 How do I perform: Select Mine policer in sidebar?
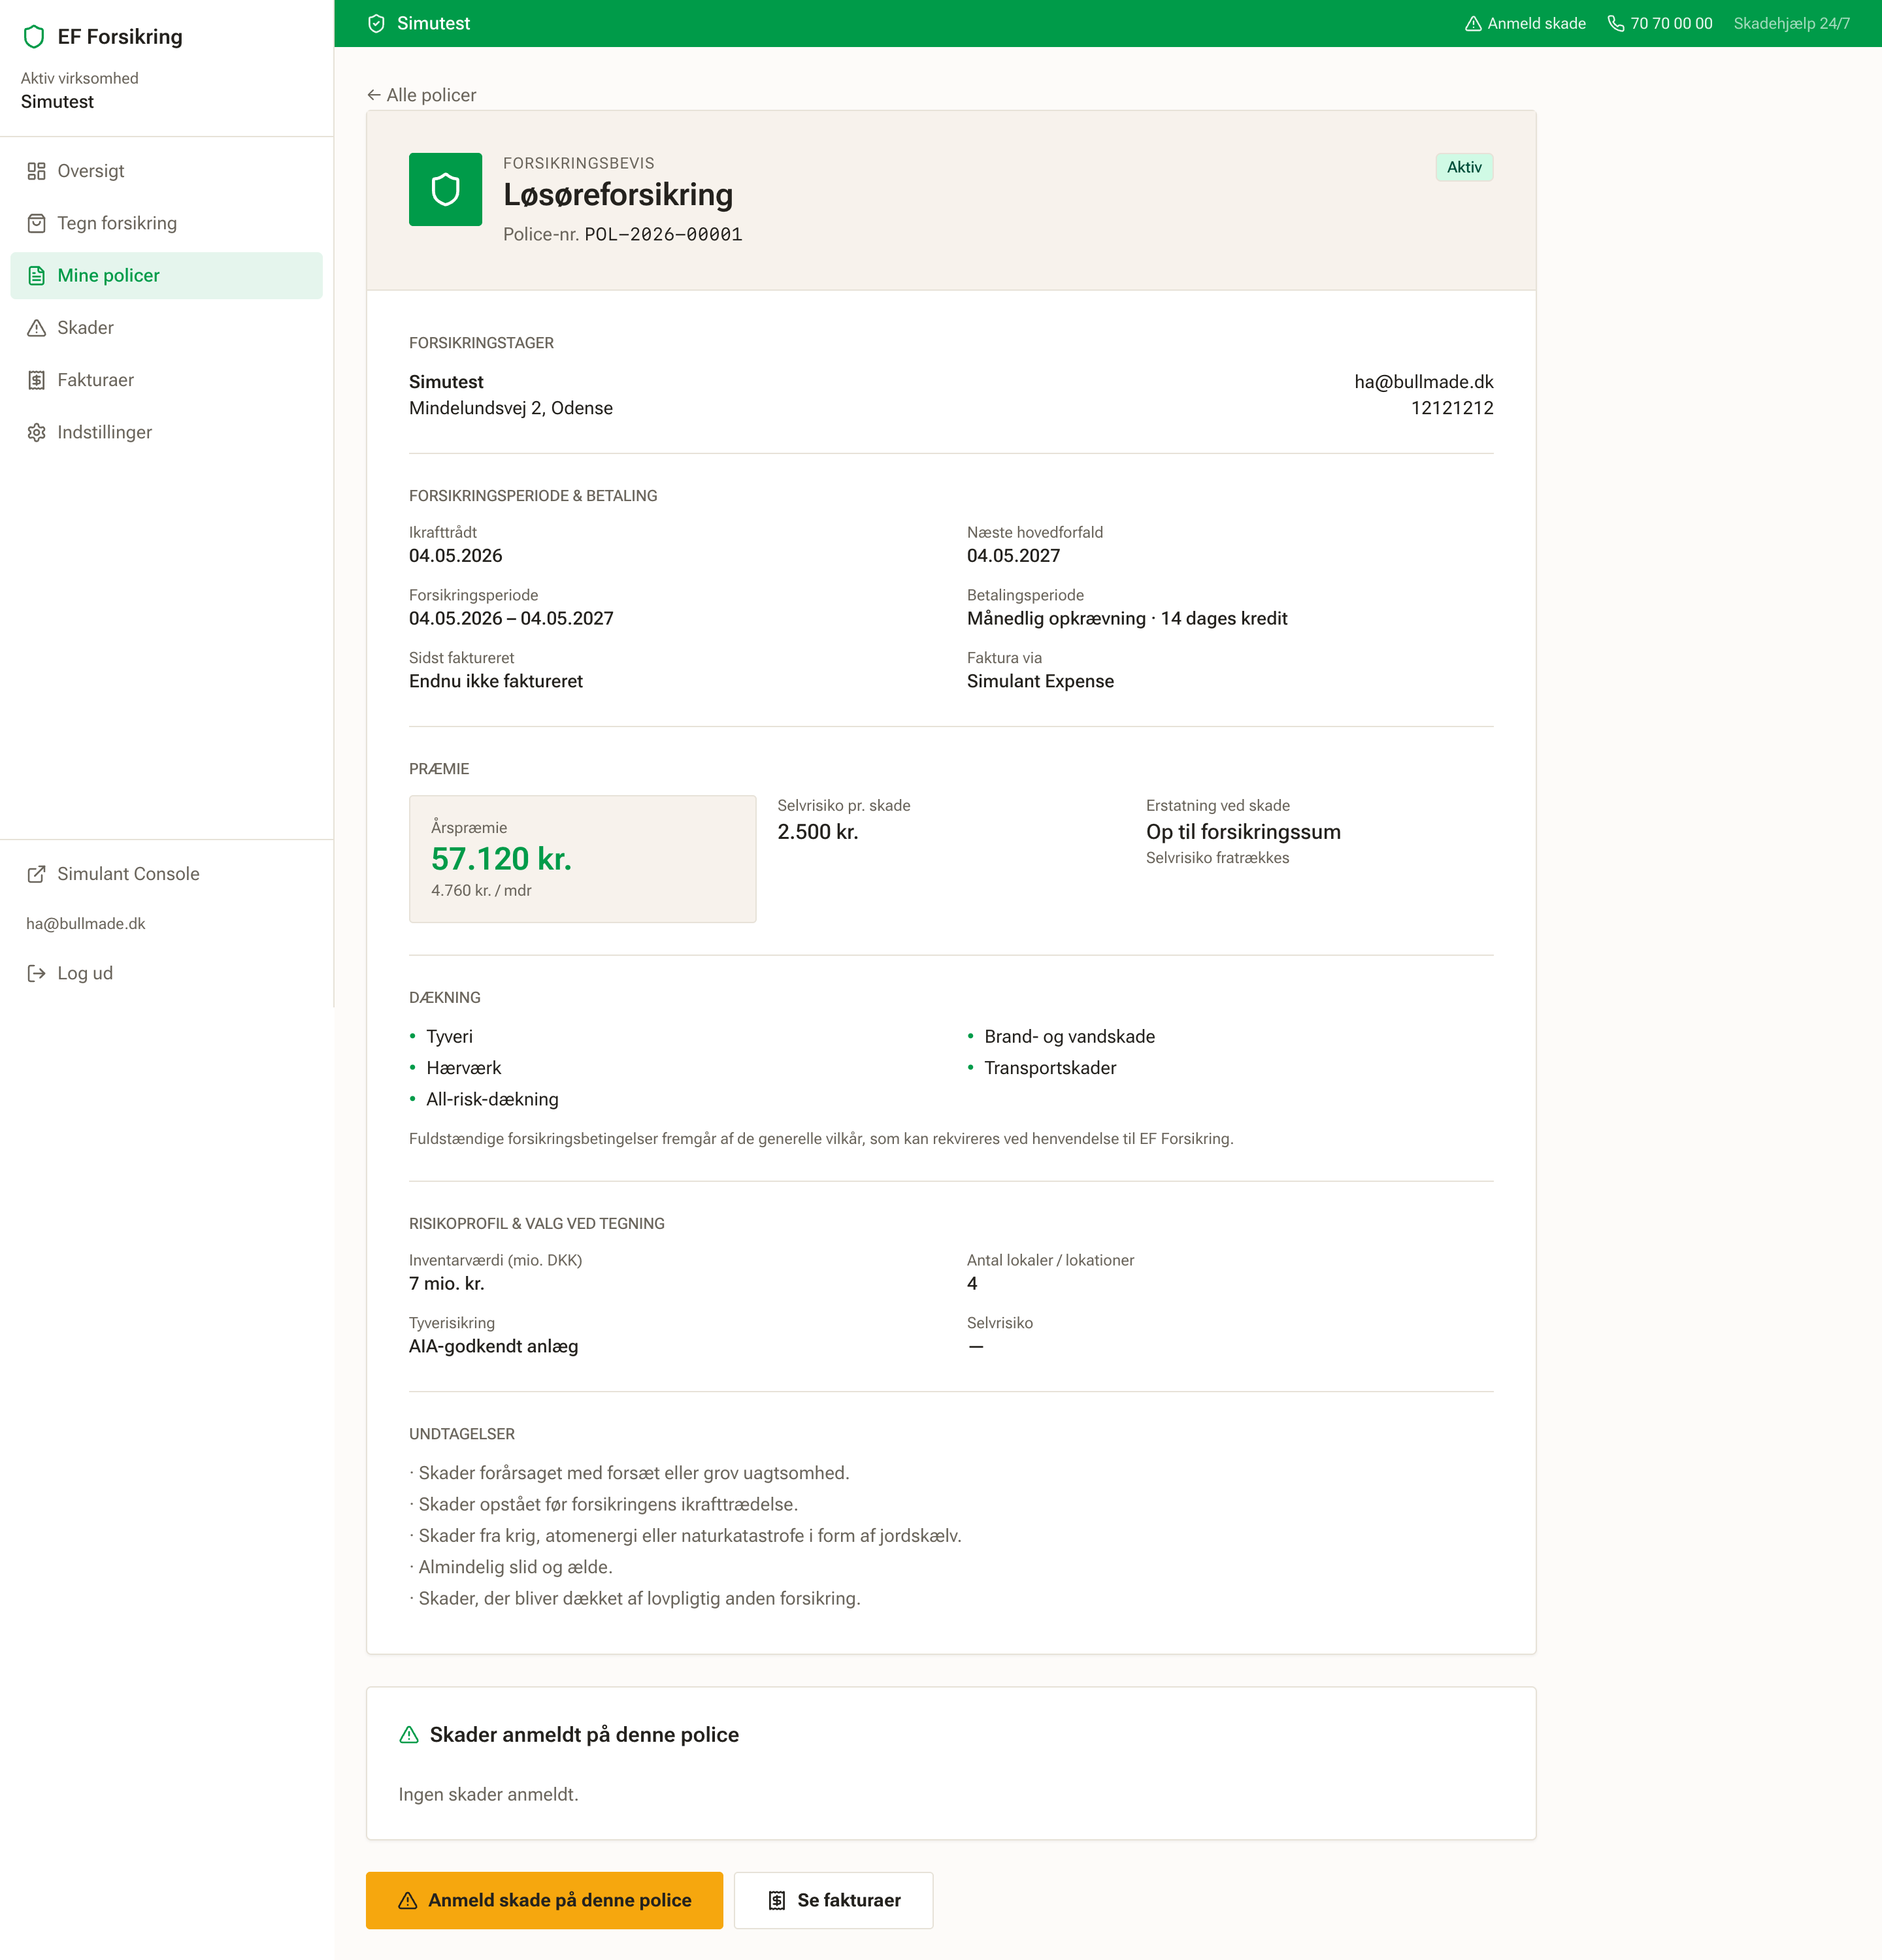[166, 275]
